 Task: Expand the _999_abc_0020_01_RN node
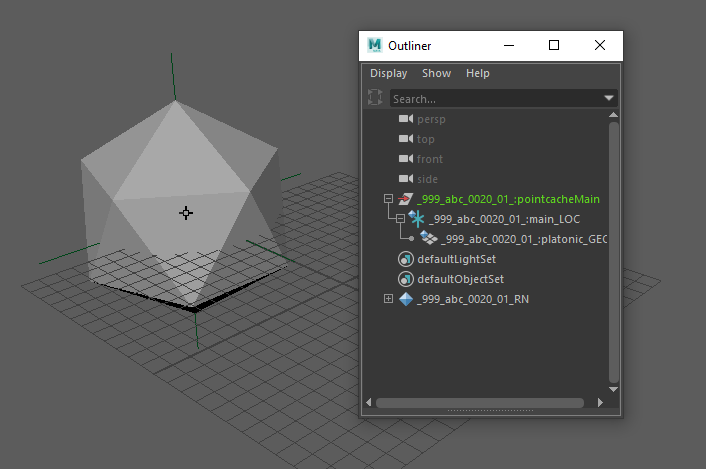388,299
